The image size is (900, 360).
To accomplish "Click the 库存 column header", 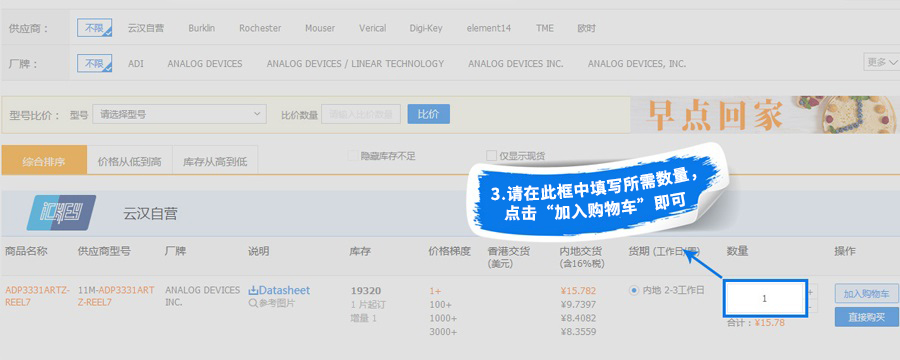I will [359, 251].
